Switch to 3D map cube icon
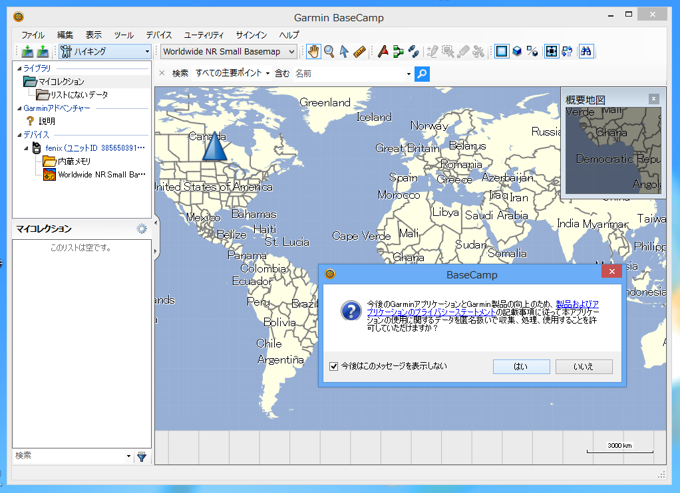This screenshot has width=680, height=493. click(517, 52)
